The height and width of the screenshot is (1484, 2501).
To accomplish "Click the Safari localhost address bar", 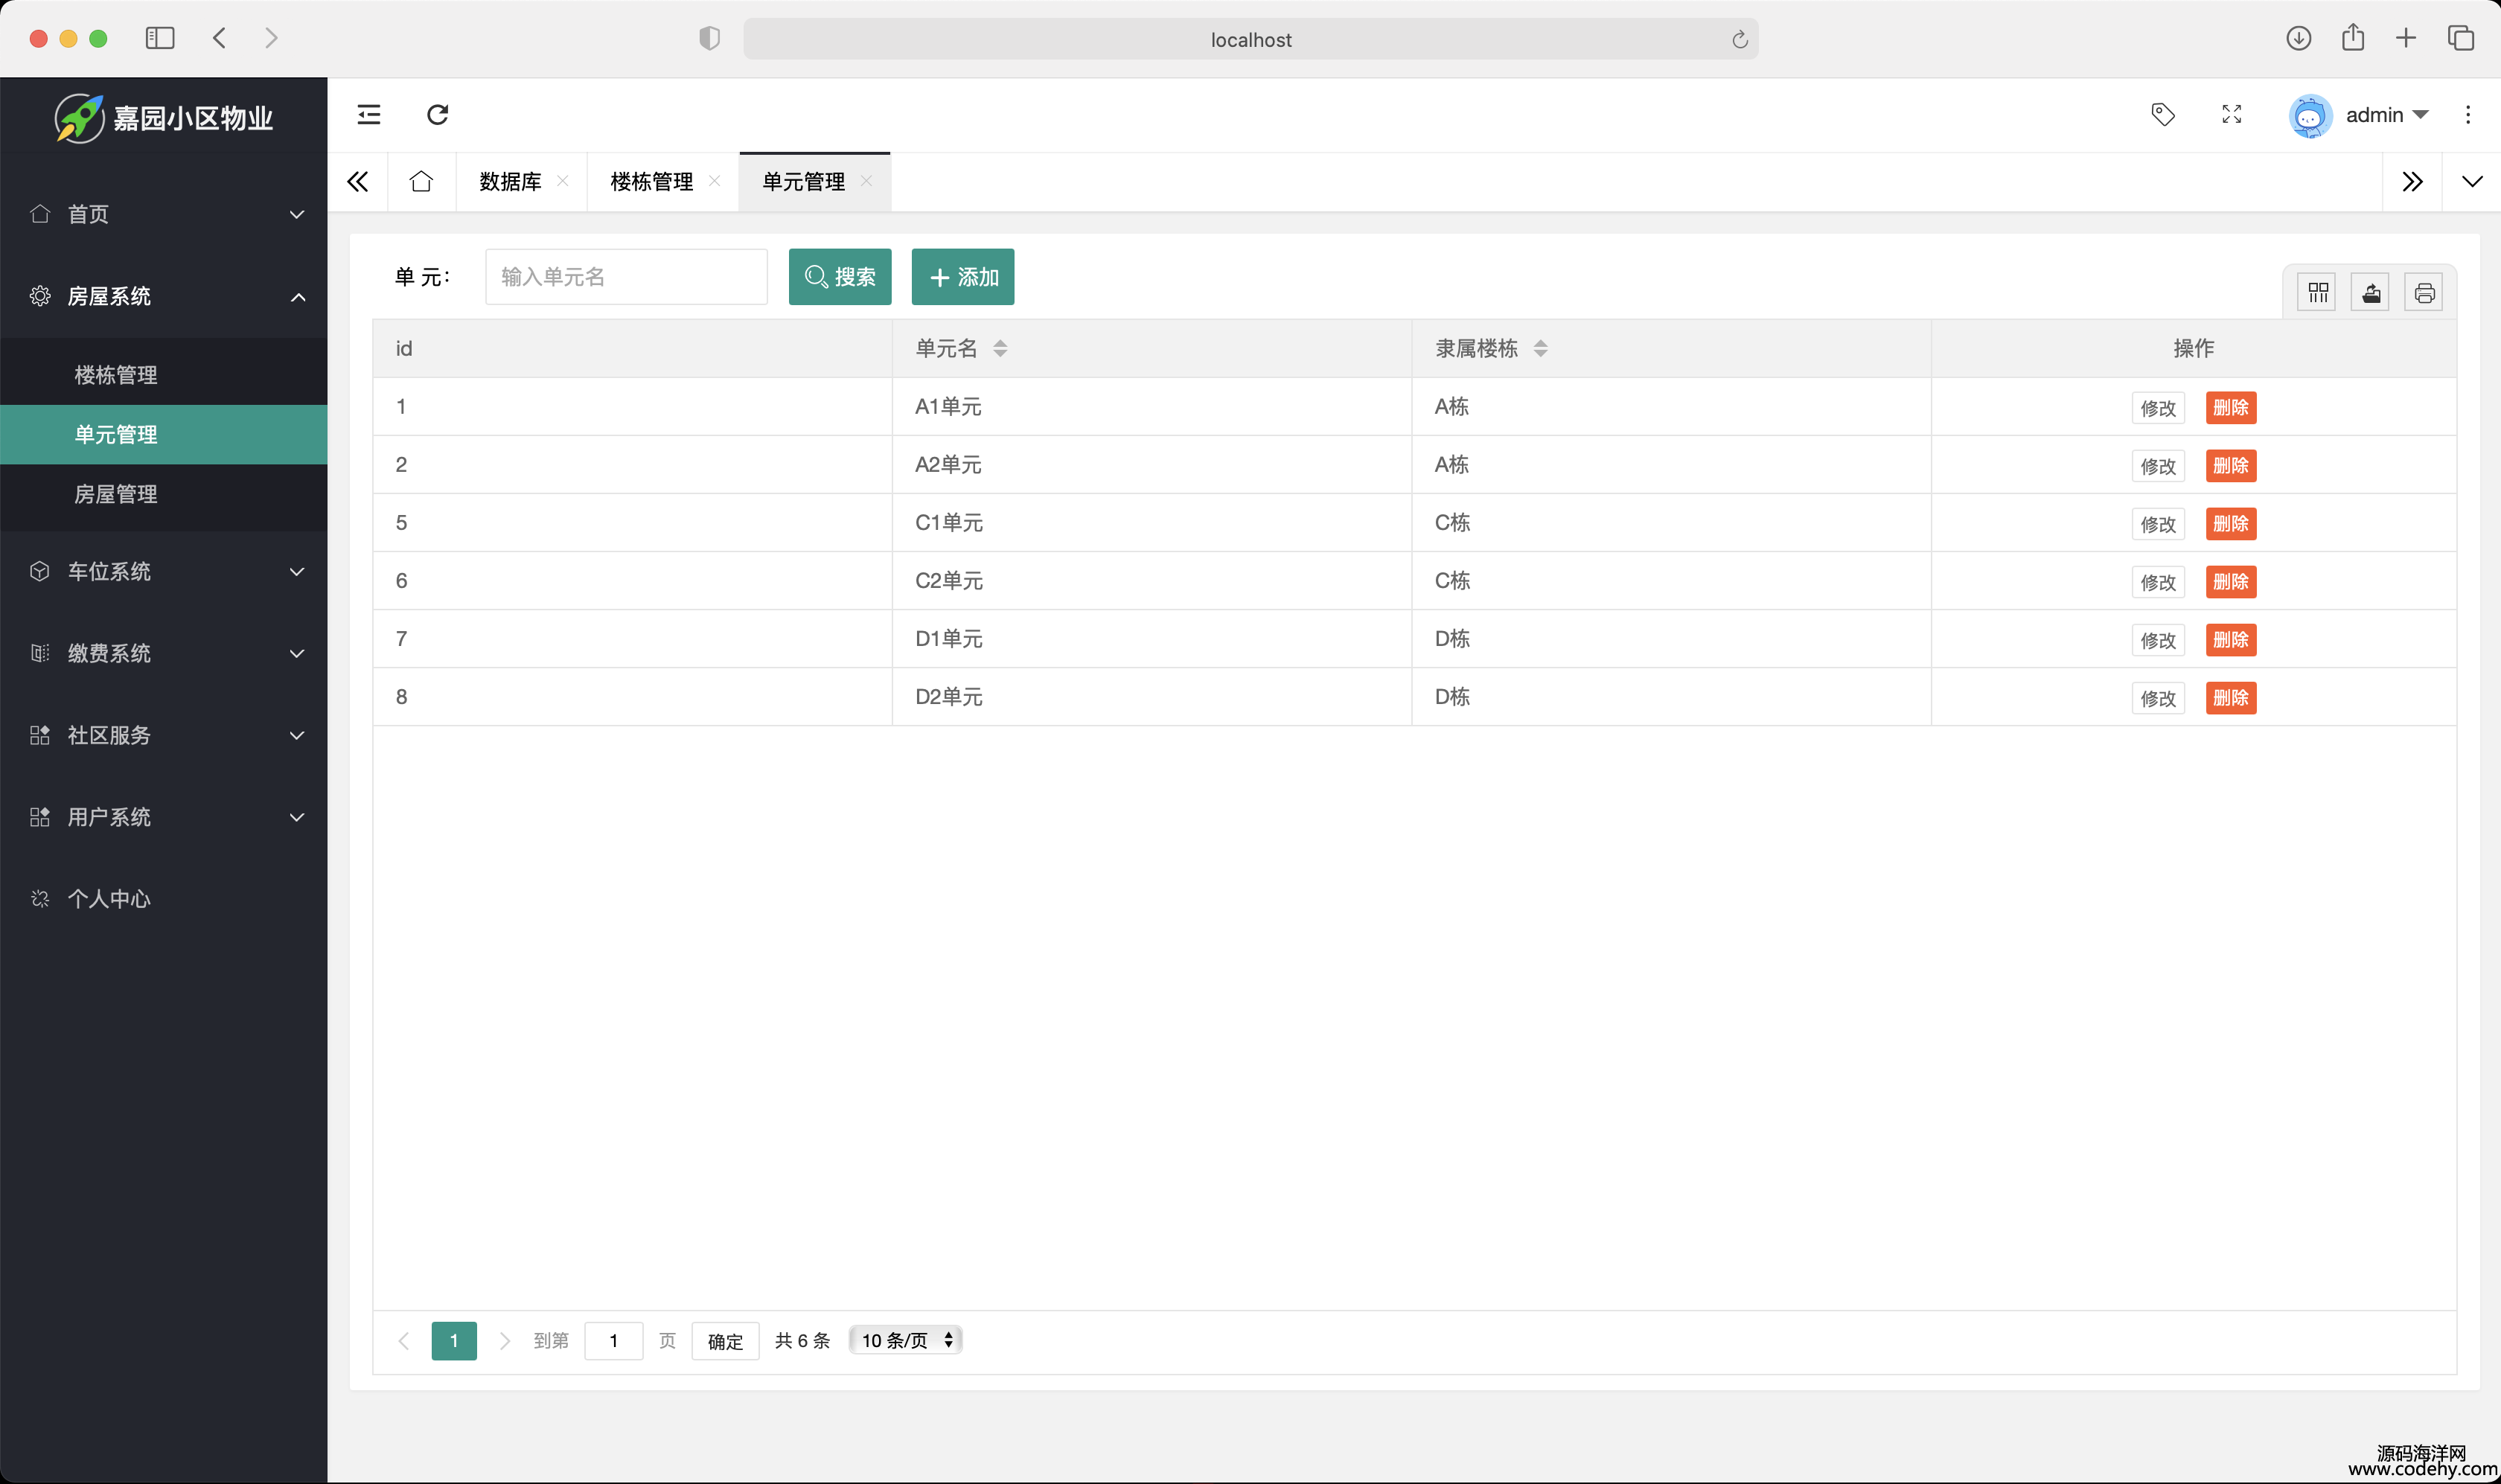I will [1250, 39].
